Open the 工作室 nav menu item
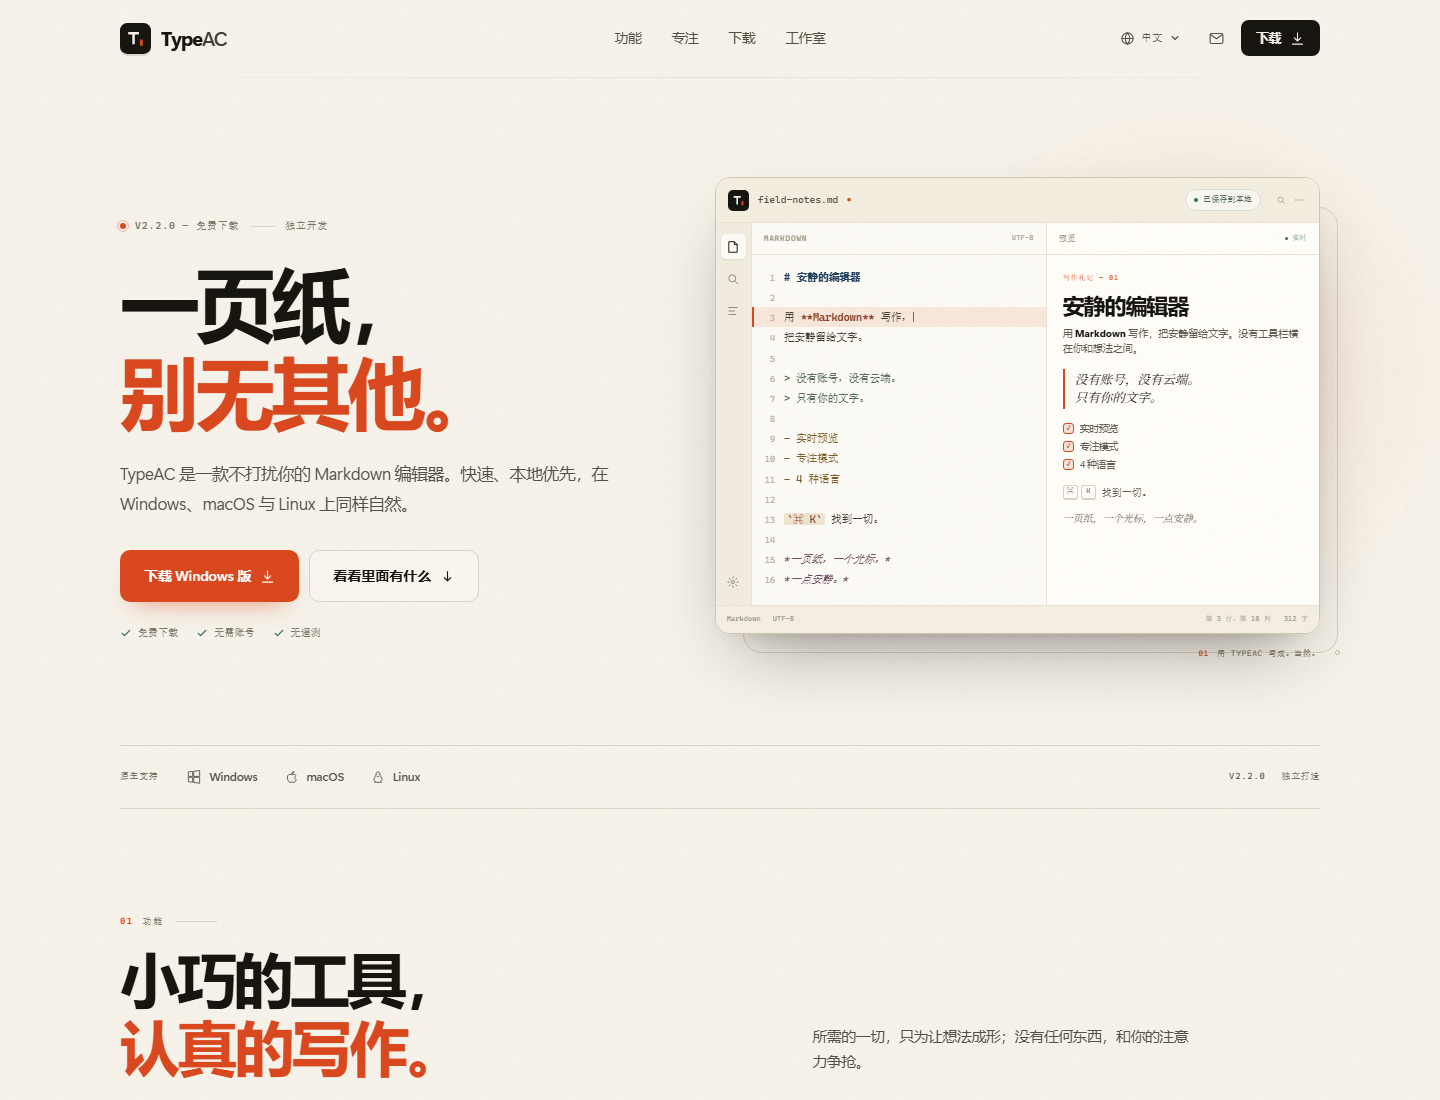Viewport: 1440px width, 1100px height. tap(806, 38)
